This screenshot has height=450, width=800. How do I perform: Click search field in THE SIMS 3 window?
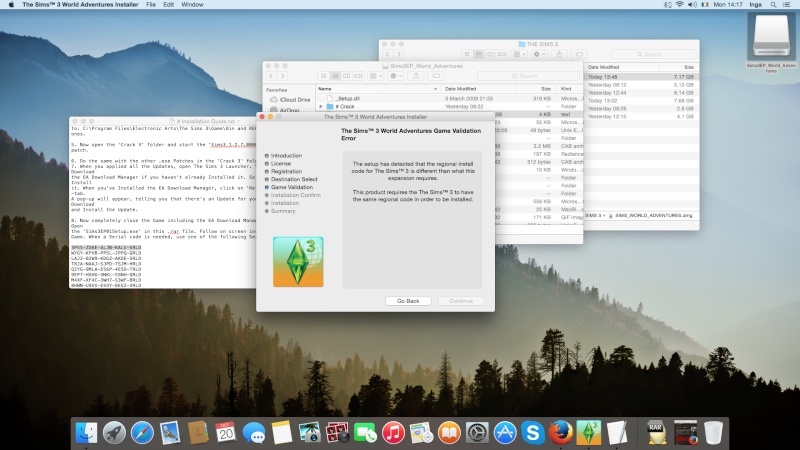(x=653, y=54)
